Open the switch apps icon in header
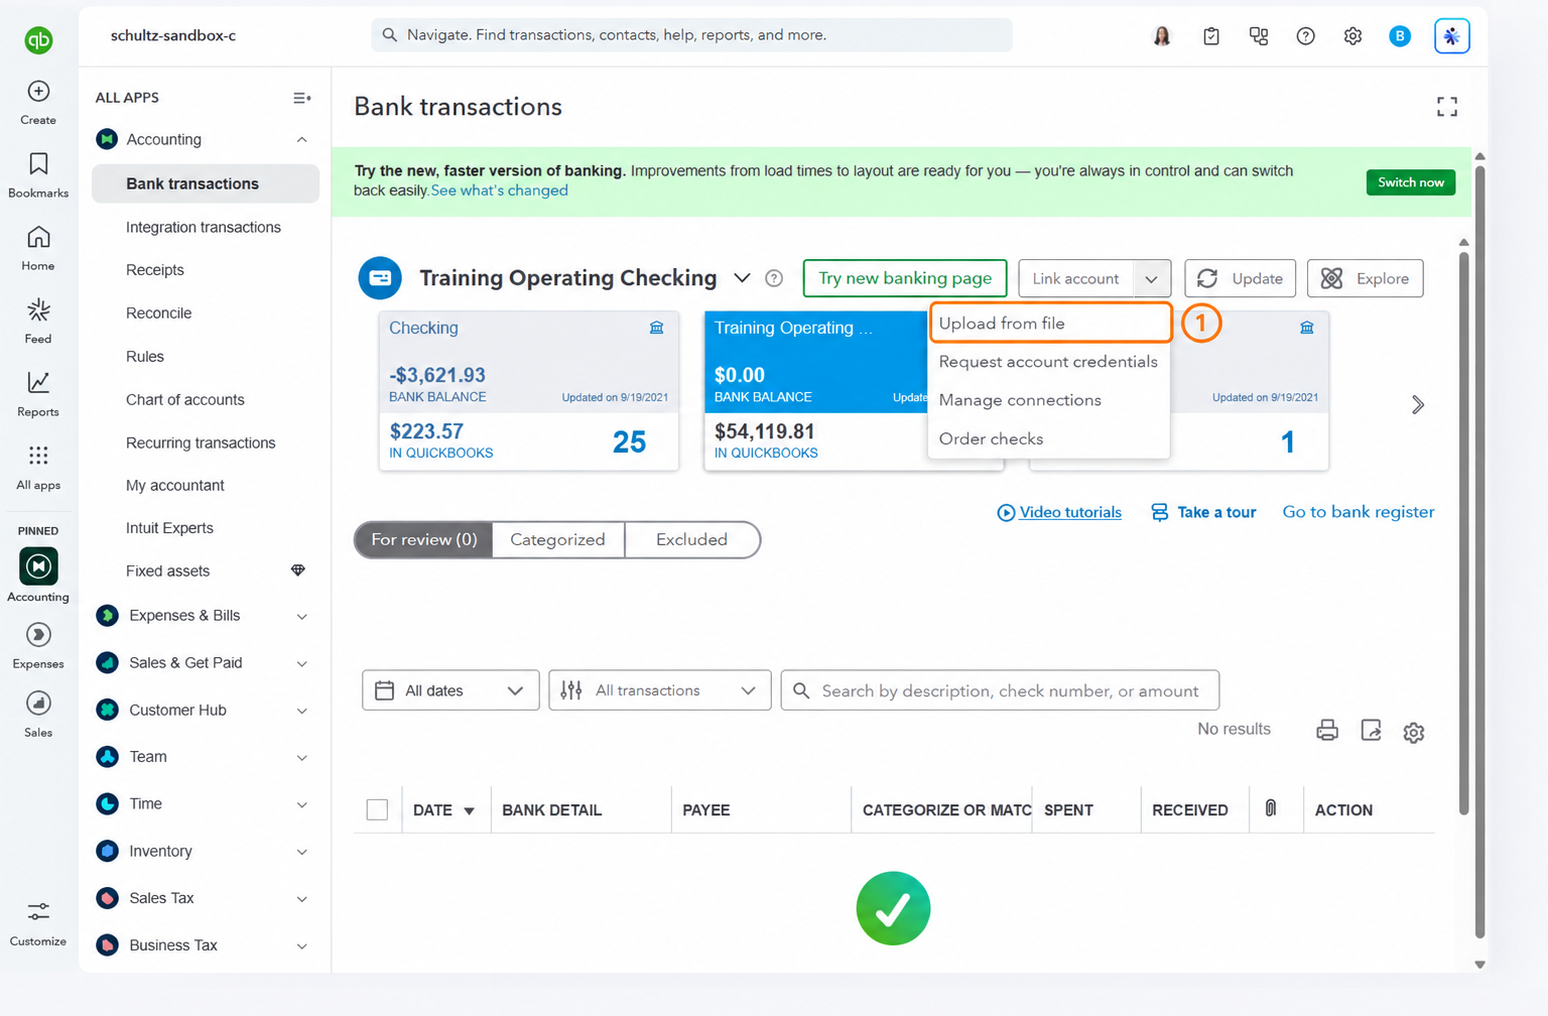Image resolution: width=1548 pixels, height=1016 pixels. [1258, 36]
